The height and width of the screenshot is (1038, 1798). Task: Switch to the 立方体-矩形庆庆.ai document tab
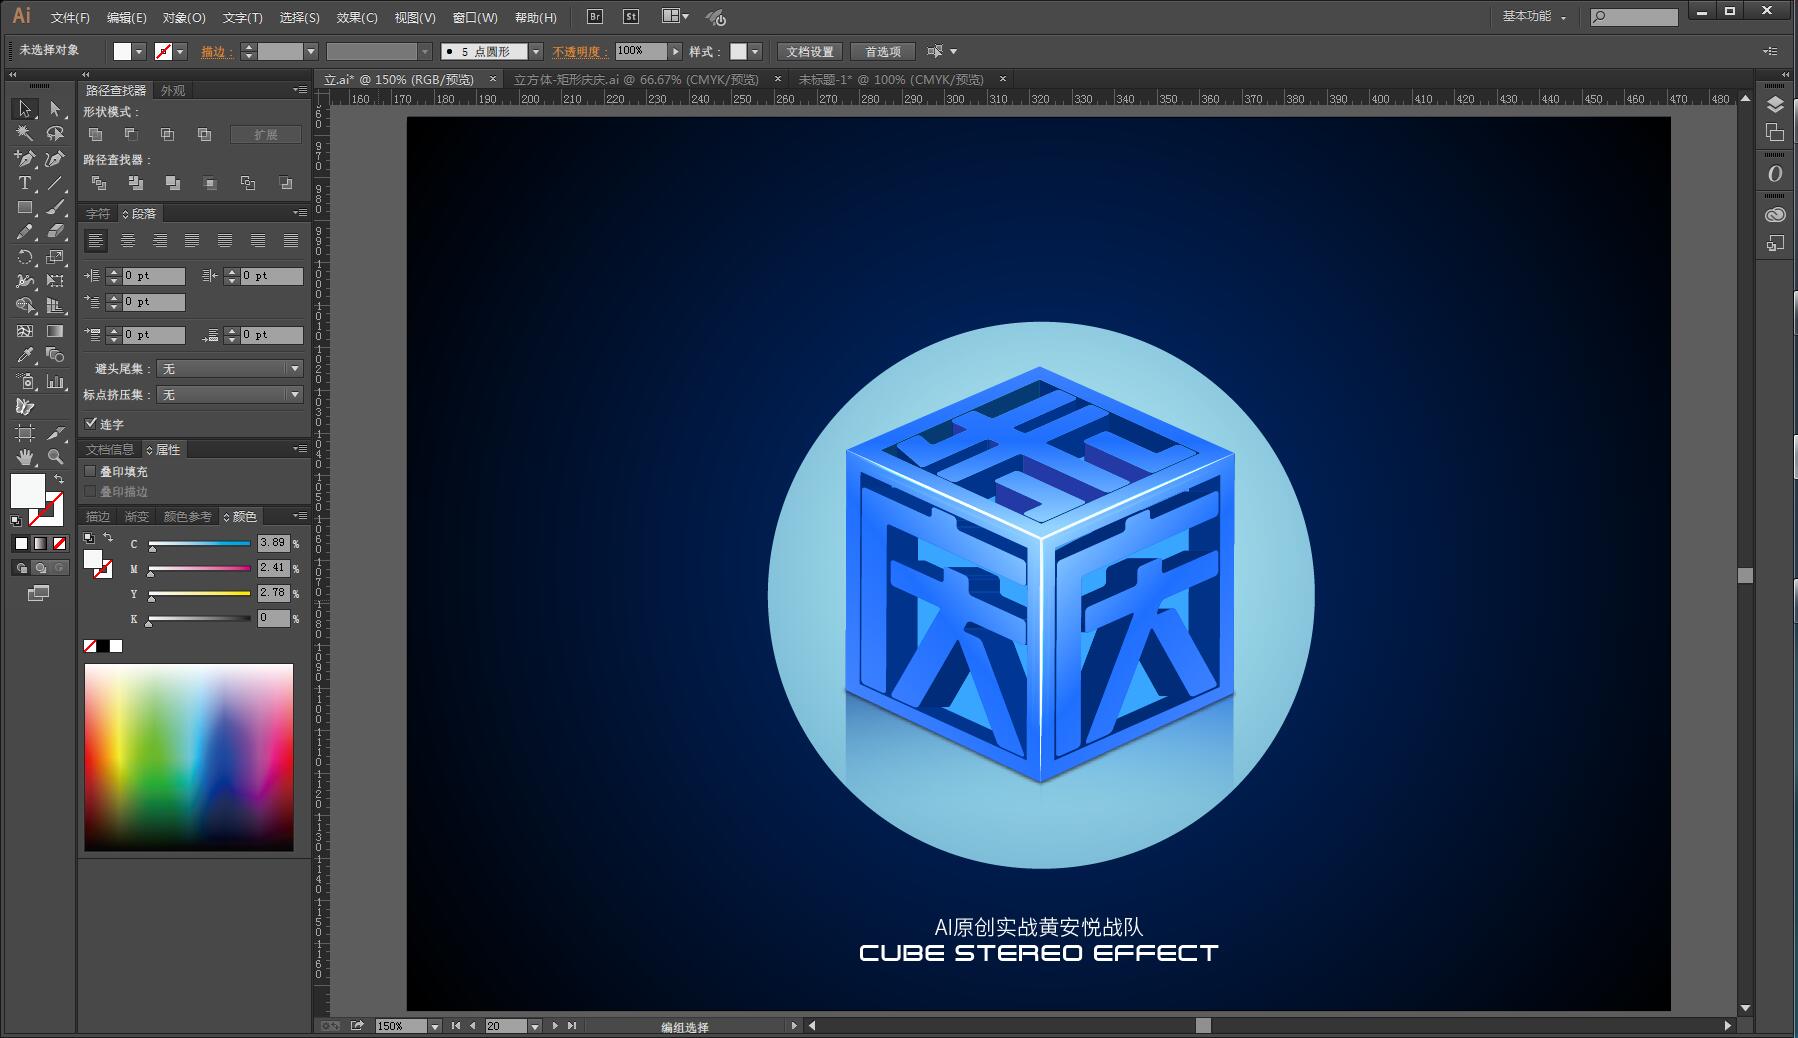tap(636, 79)
